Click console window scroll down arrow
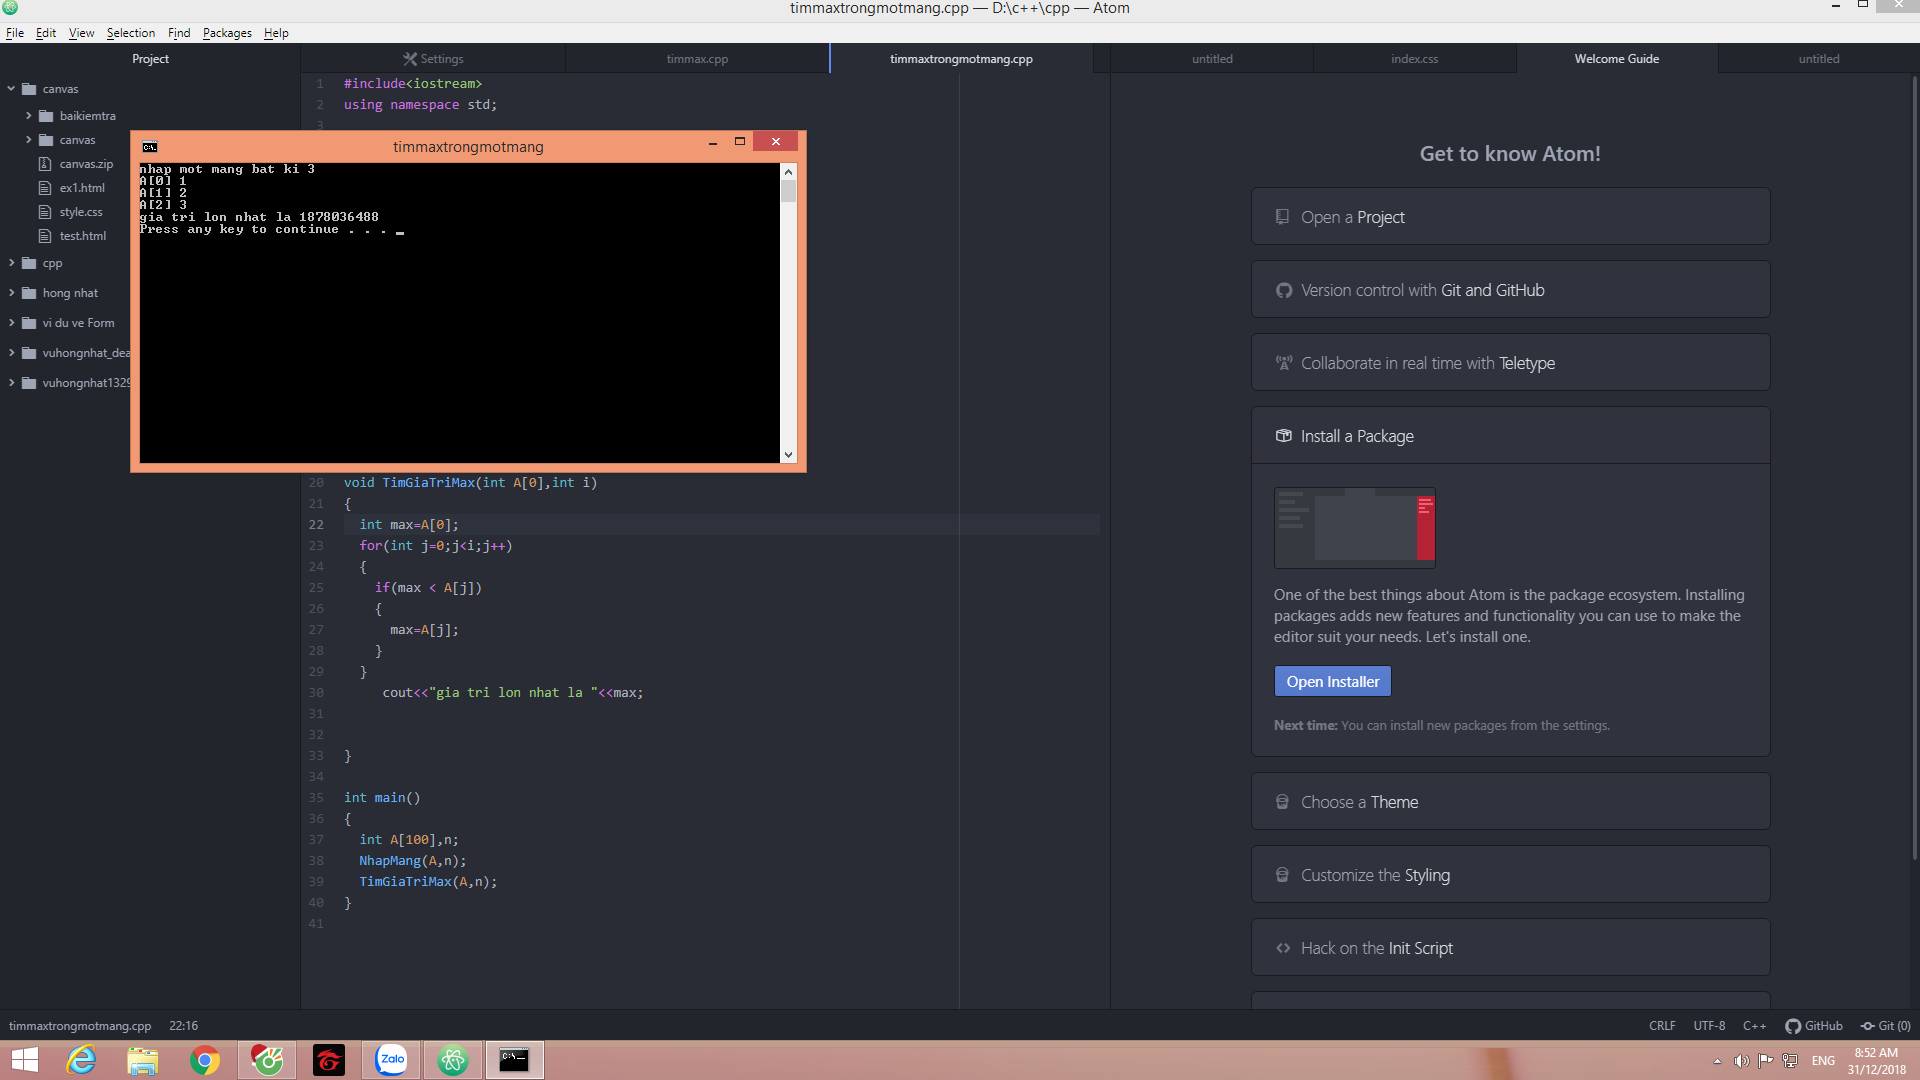The width and height of the screenshot is (1920, 1080). coord(788,455)
